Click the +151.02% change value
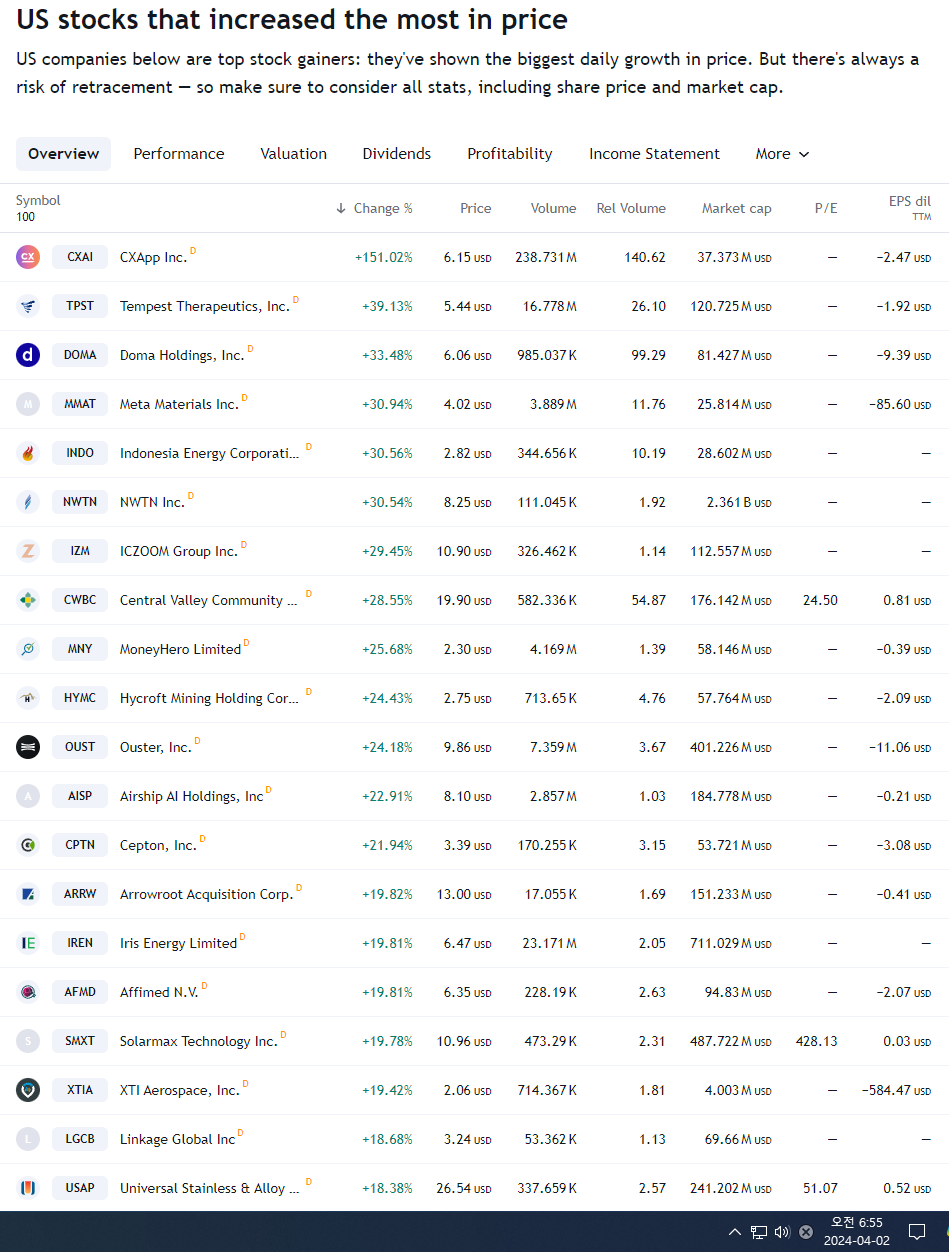 pyautogui.click(x=383, y=257)
